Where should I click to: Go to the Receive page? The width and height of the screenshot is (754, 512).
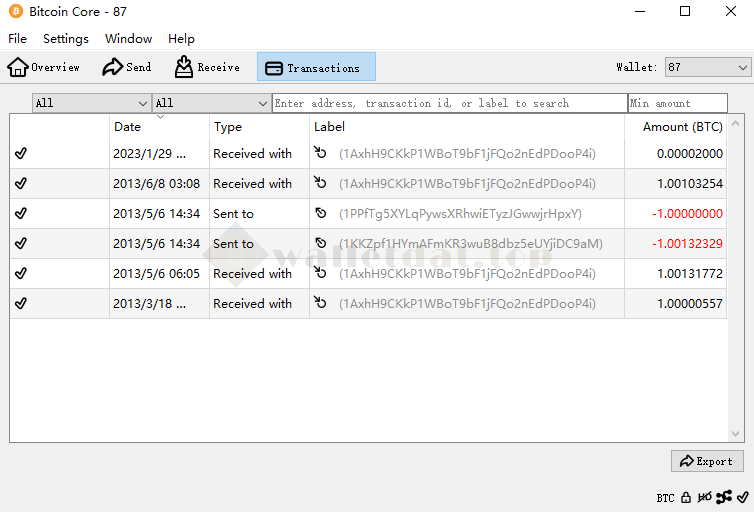(207, 67)
